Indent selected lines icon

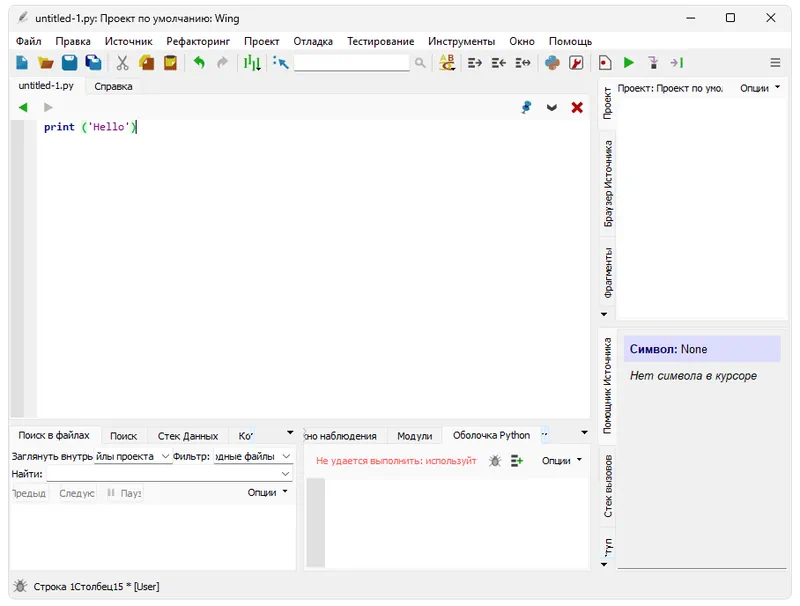[x=474, y=63]
